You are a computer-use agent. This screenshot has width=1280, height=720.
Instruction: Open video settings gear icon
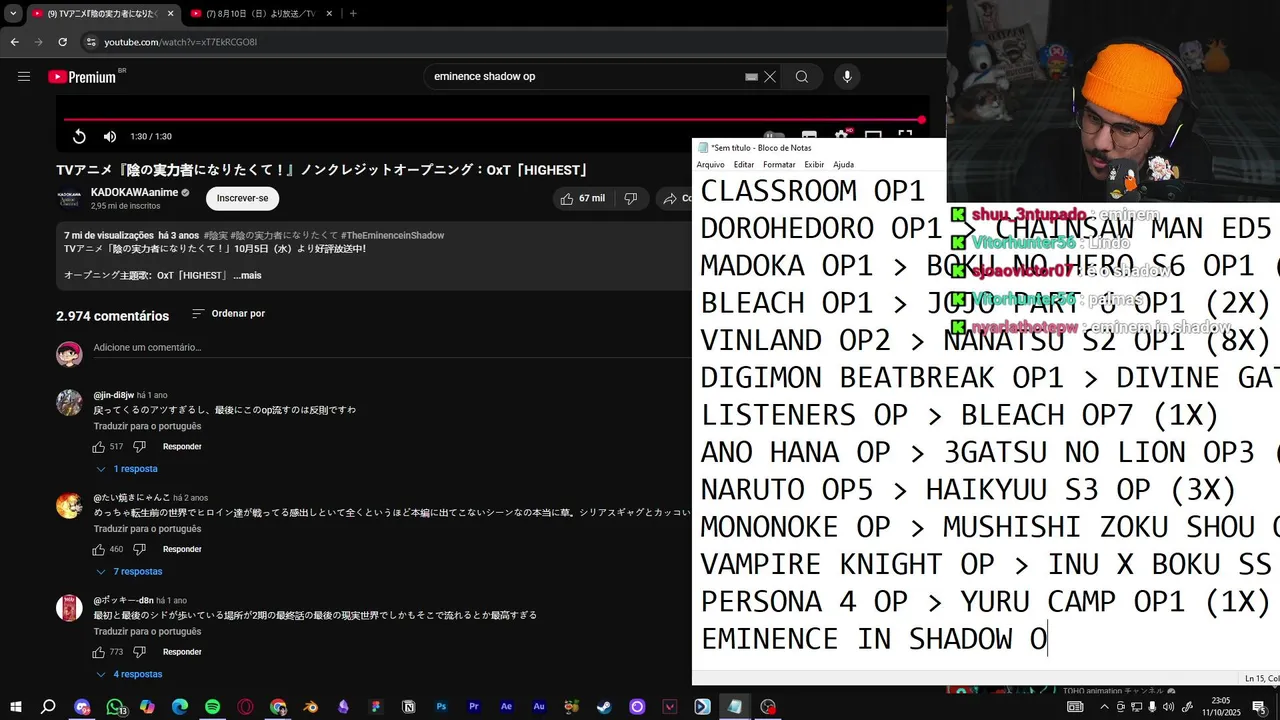click(841, 136)
